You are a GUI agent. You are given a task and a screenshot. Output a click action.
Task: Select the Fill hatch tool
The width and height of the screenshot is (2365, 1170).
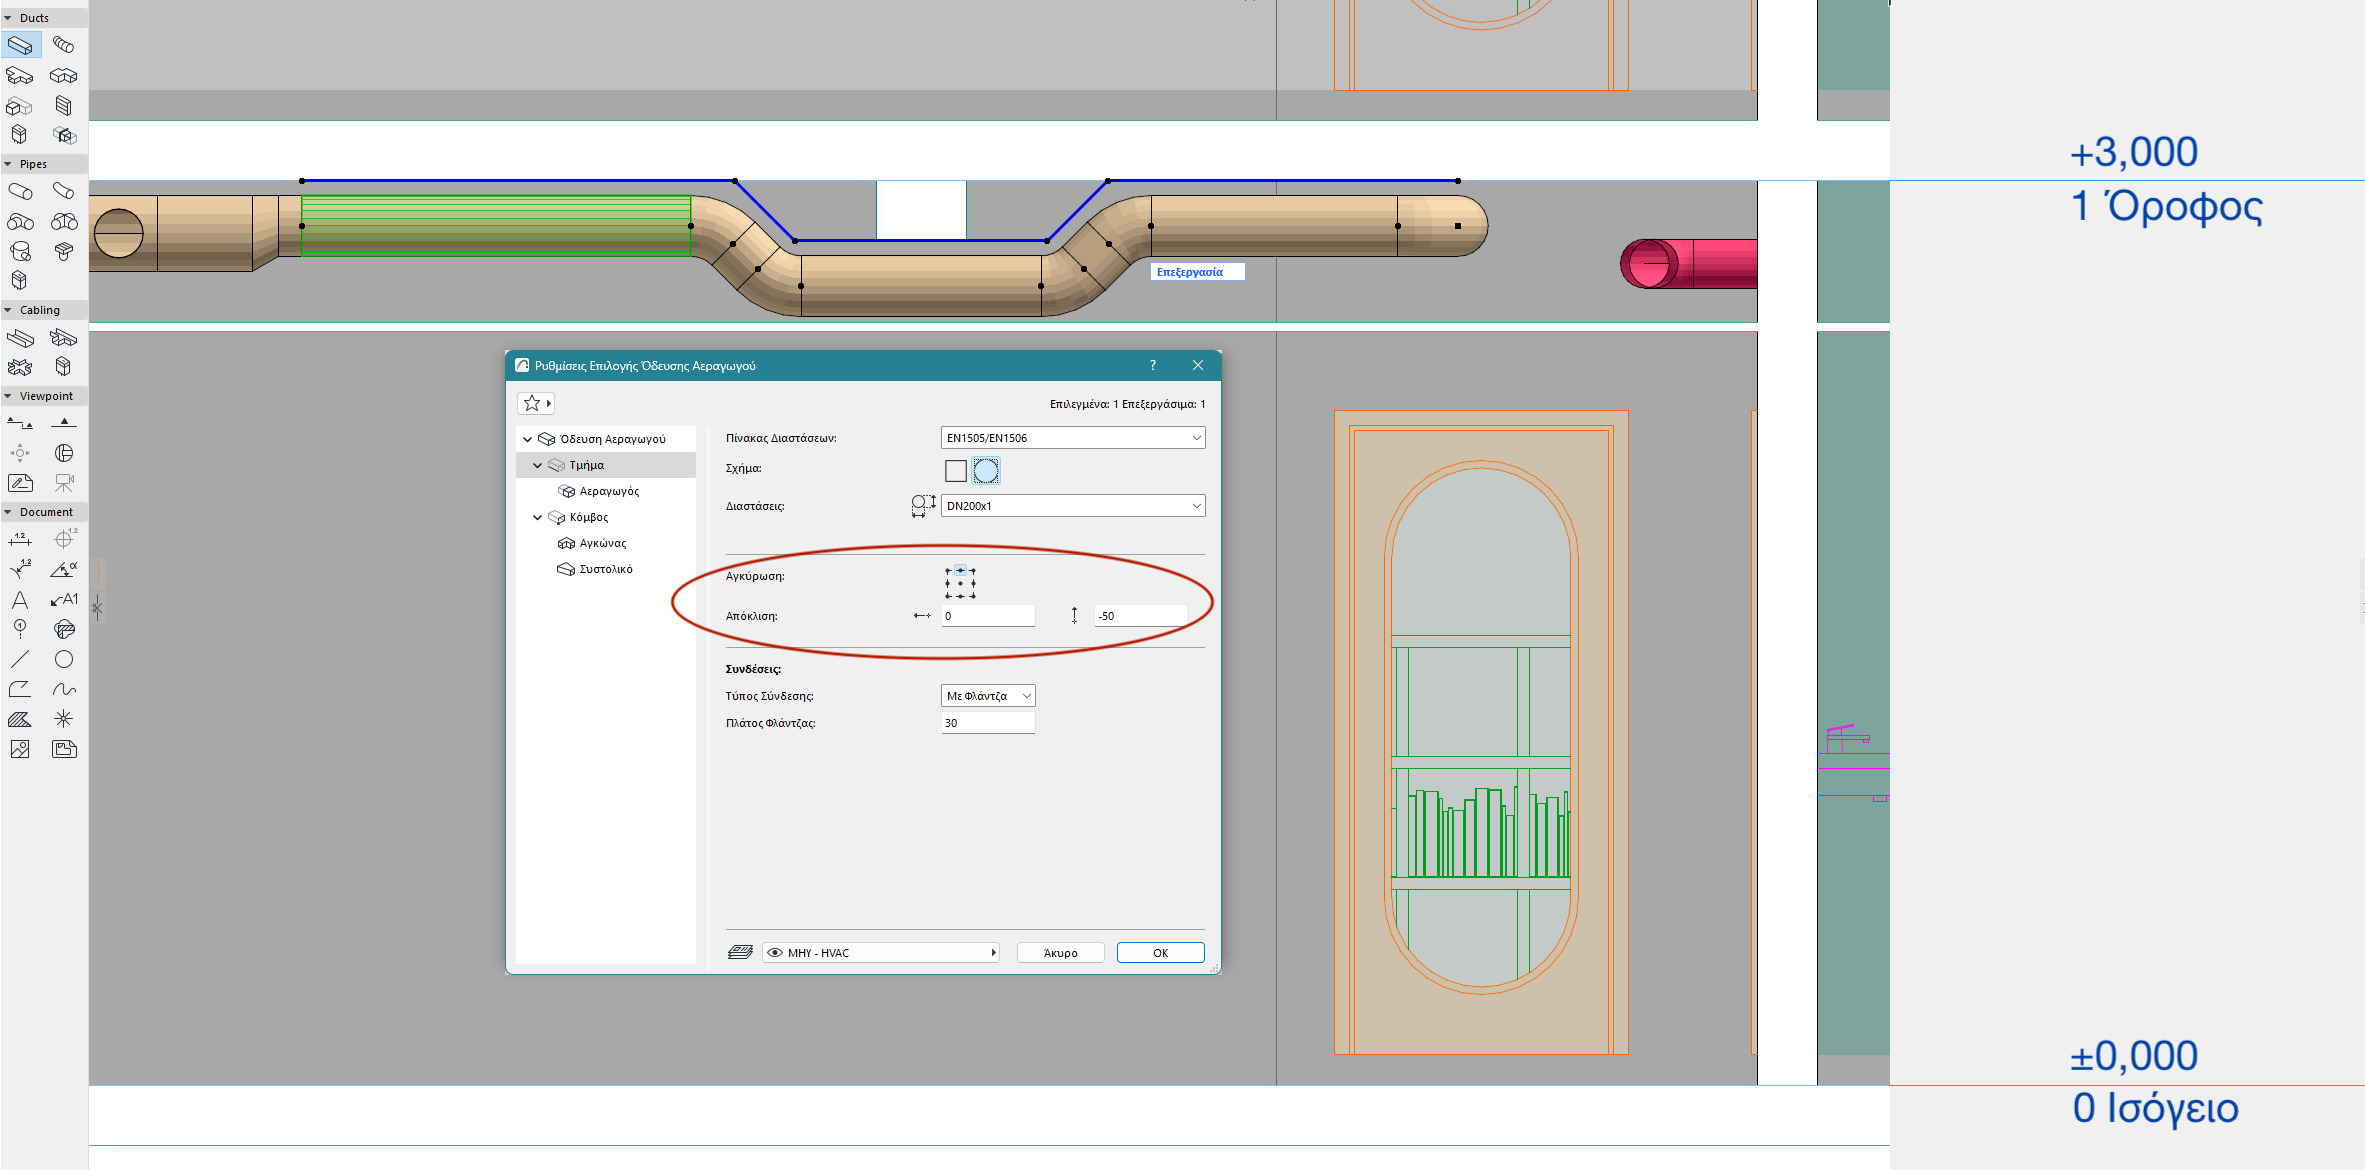[x=20, y=719]
